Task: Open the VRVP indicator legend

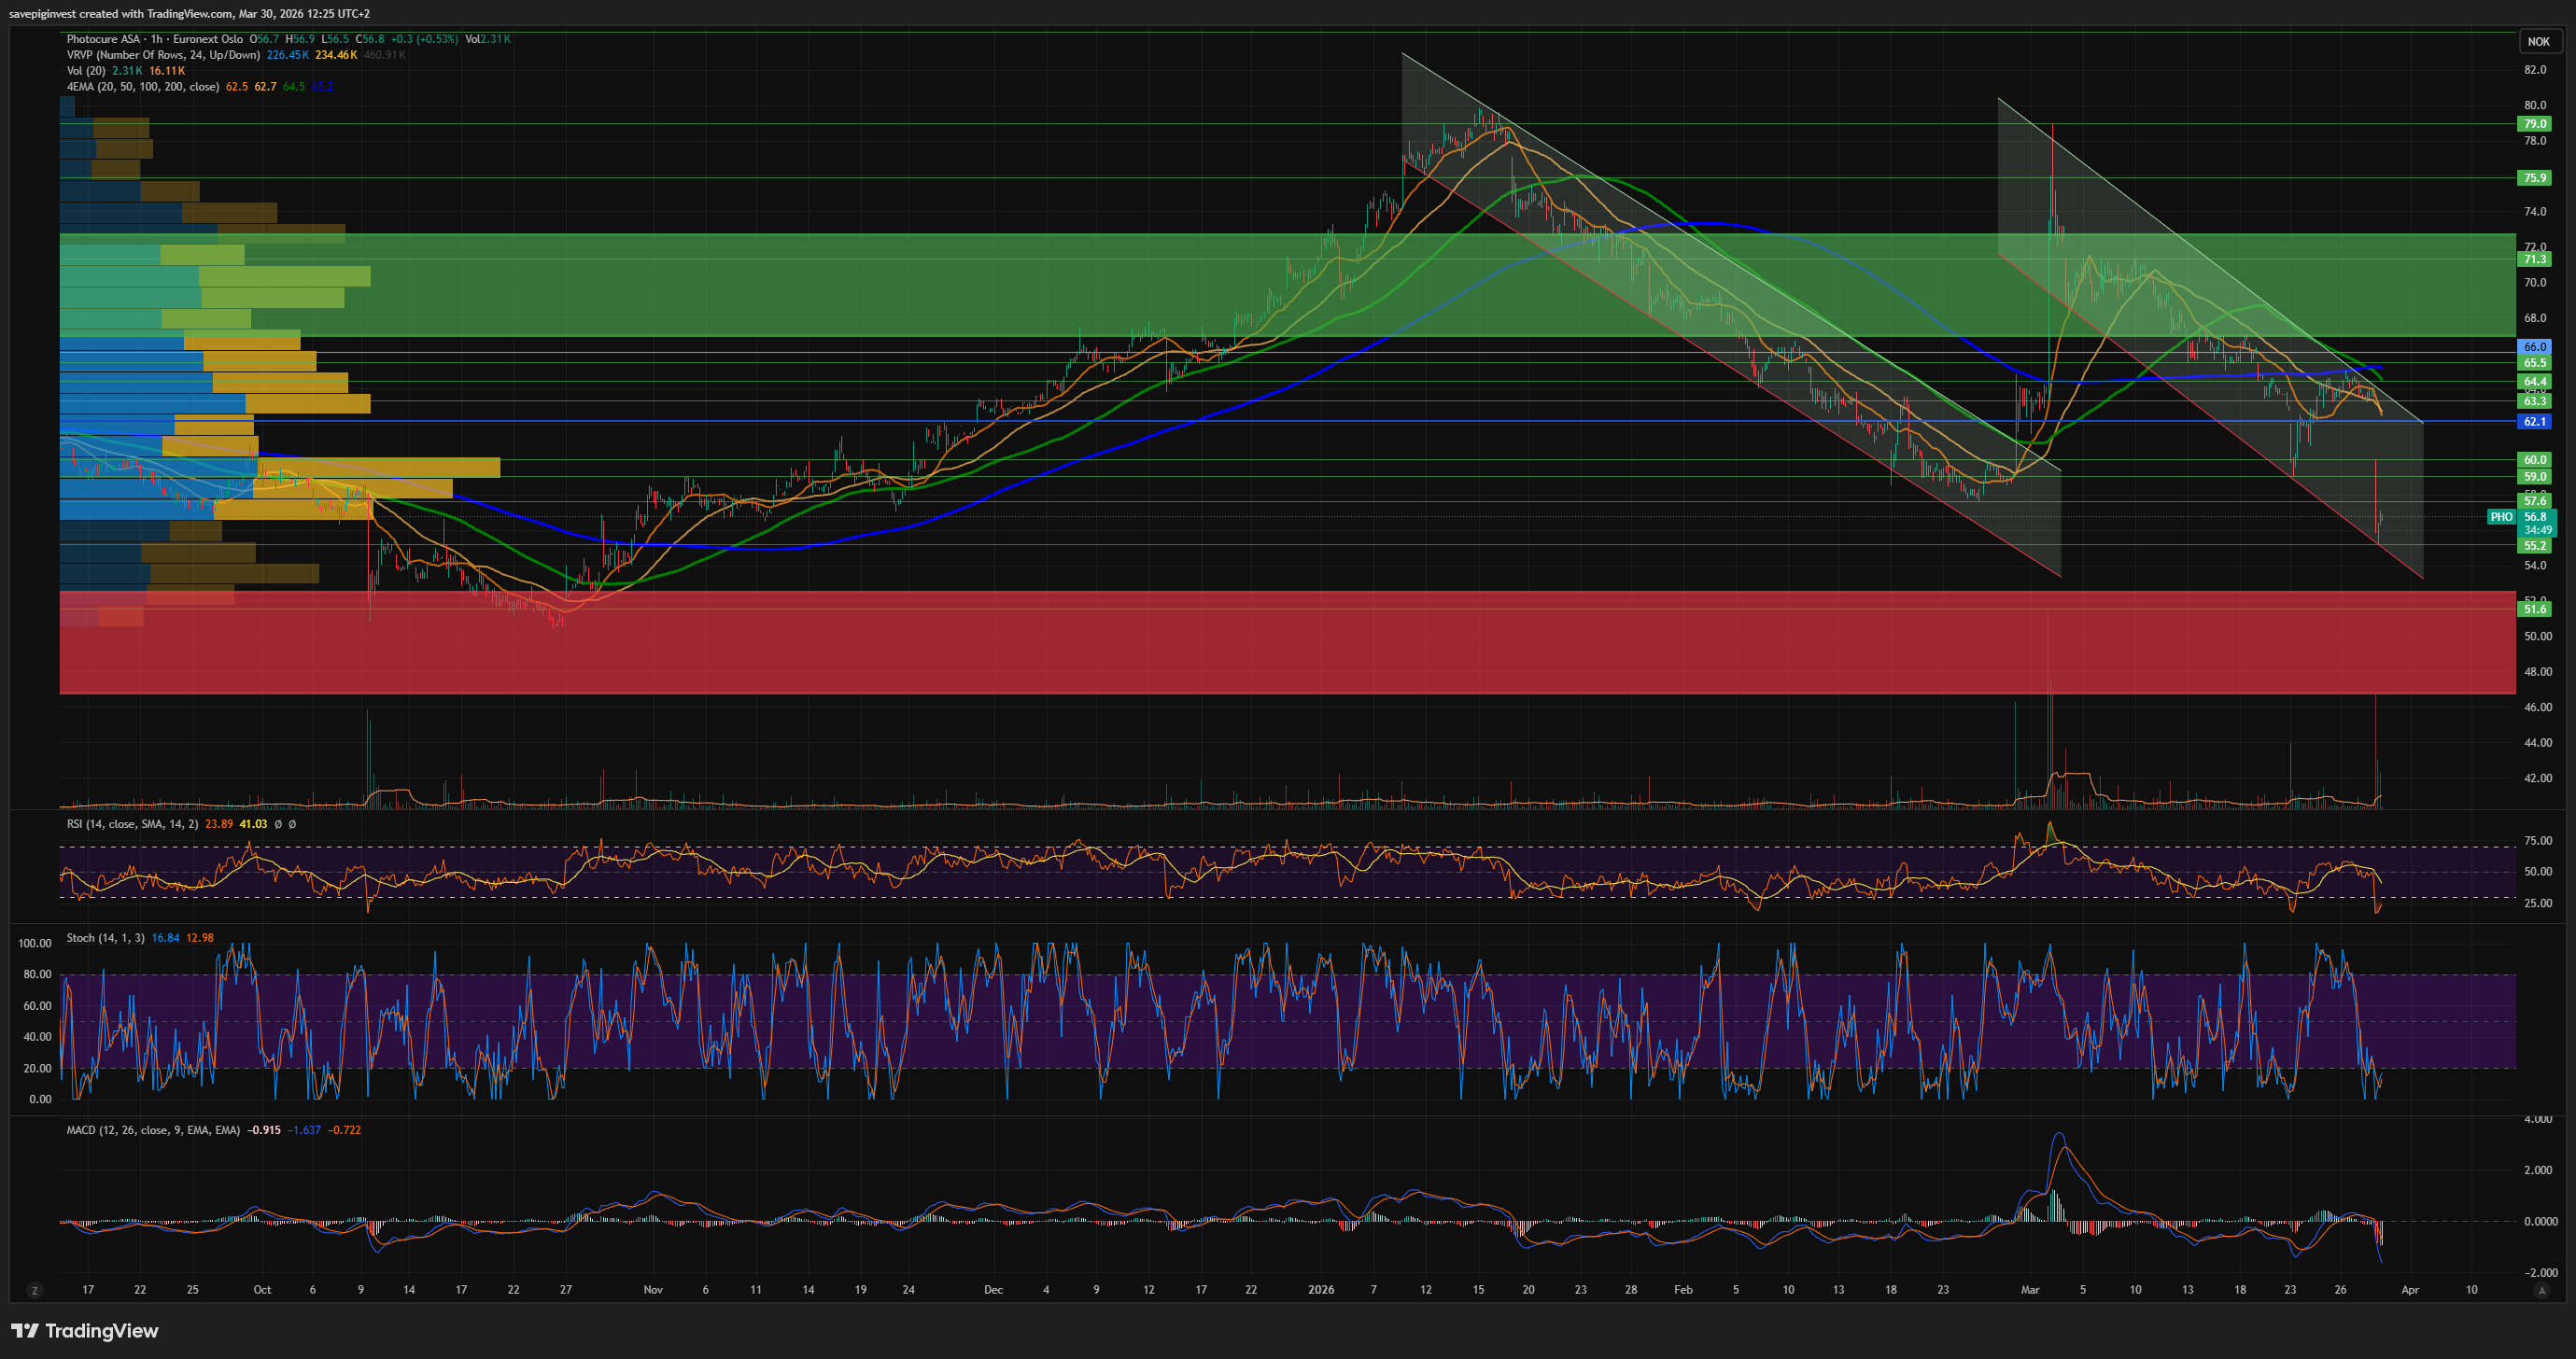Action: (x=162, y=55)
